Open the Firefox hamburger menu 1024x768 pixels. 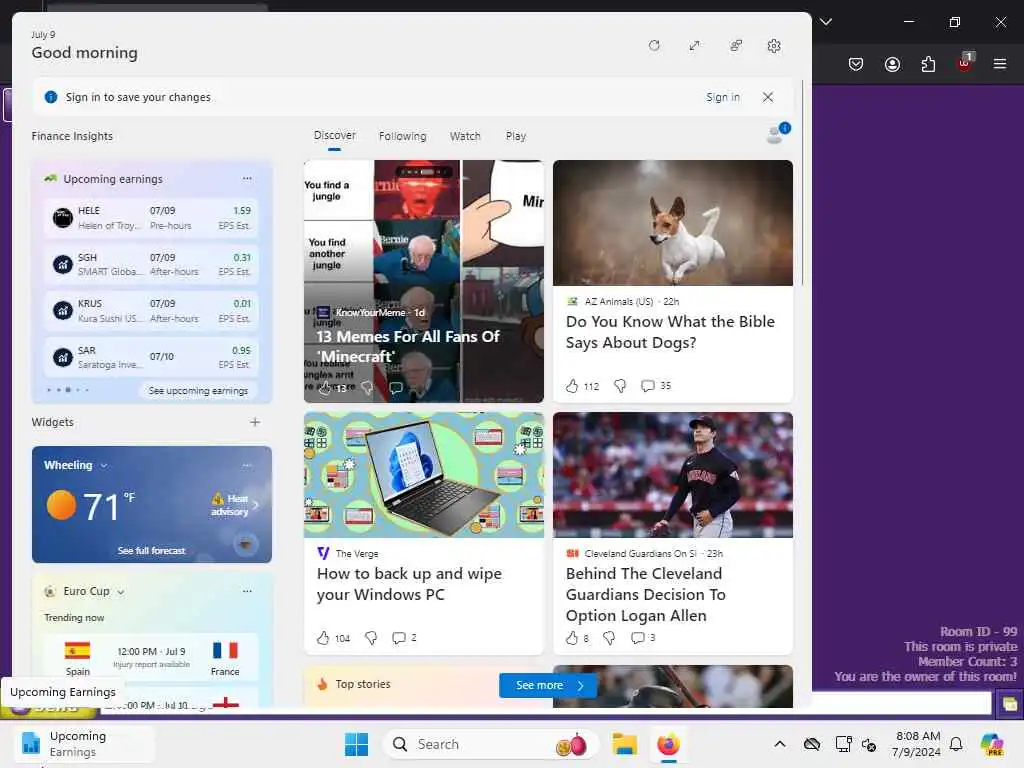click(x=1000, y=64)
